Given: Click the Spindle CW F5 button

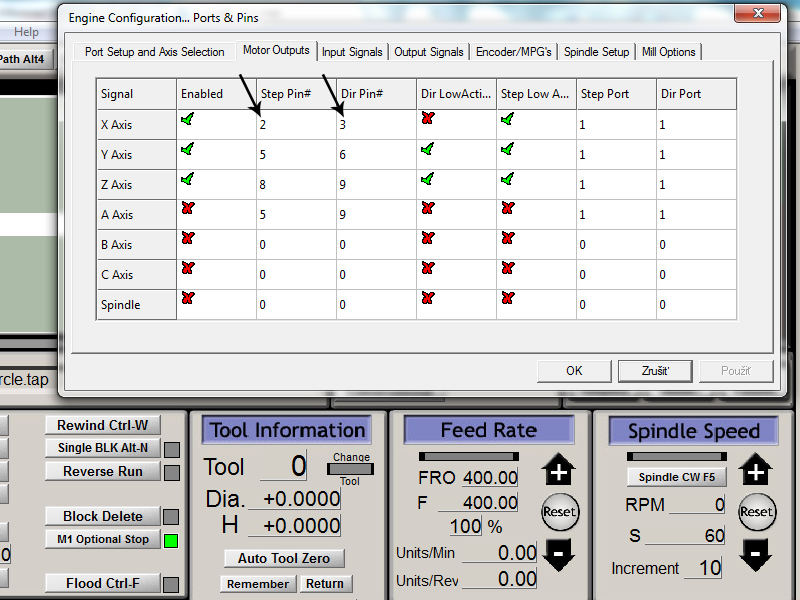Looking at the screenshot, I should 677,477.
